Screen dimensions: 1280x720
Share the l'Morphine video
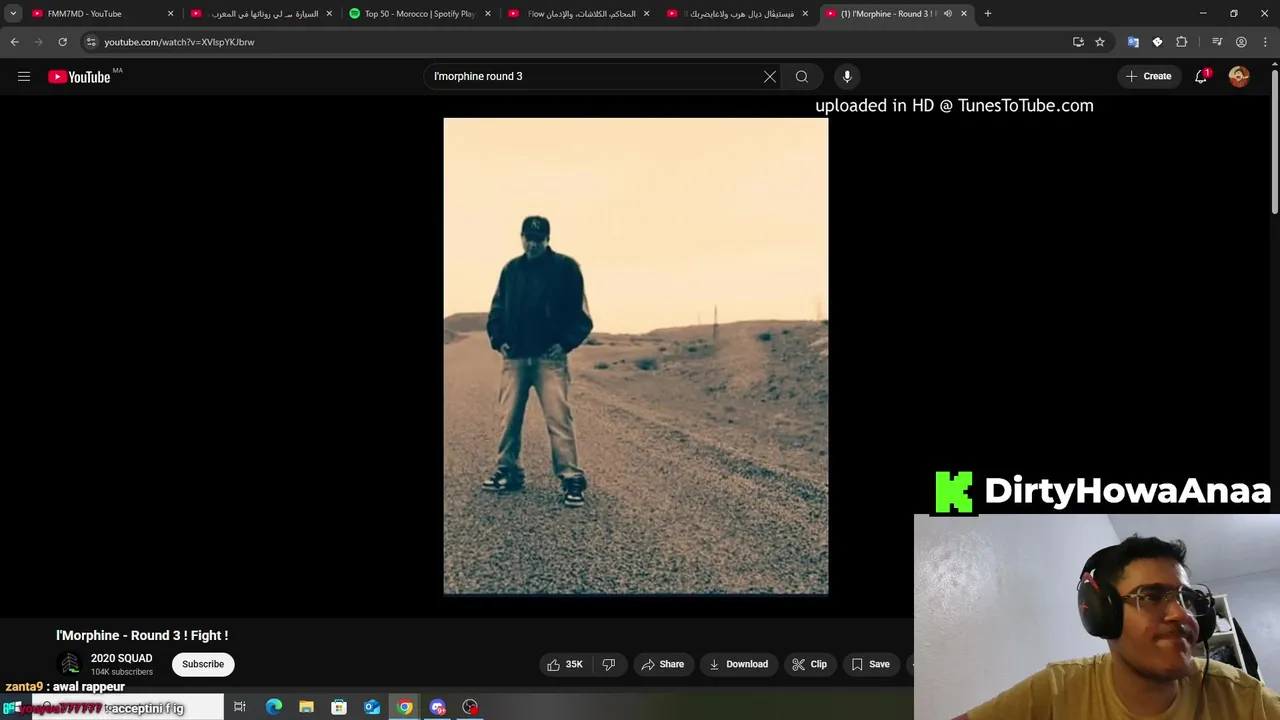pyautogui.click(x=663, y=664)
